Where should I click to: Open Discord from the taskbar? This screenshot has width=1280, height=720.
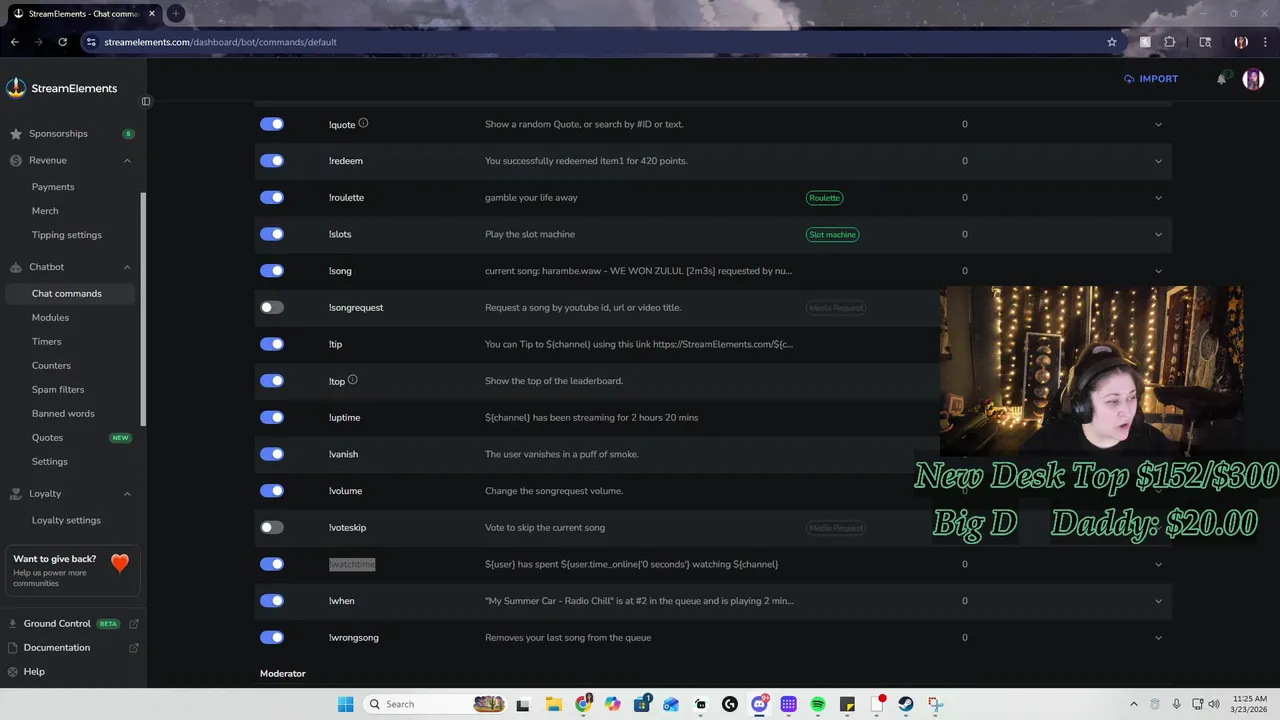click(x=760, y=704)
